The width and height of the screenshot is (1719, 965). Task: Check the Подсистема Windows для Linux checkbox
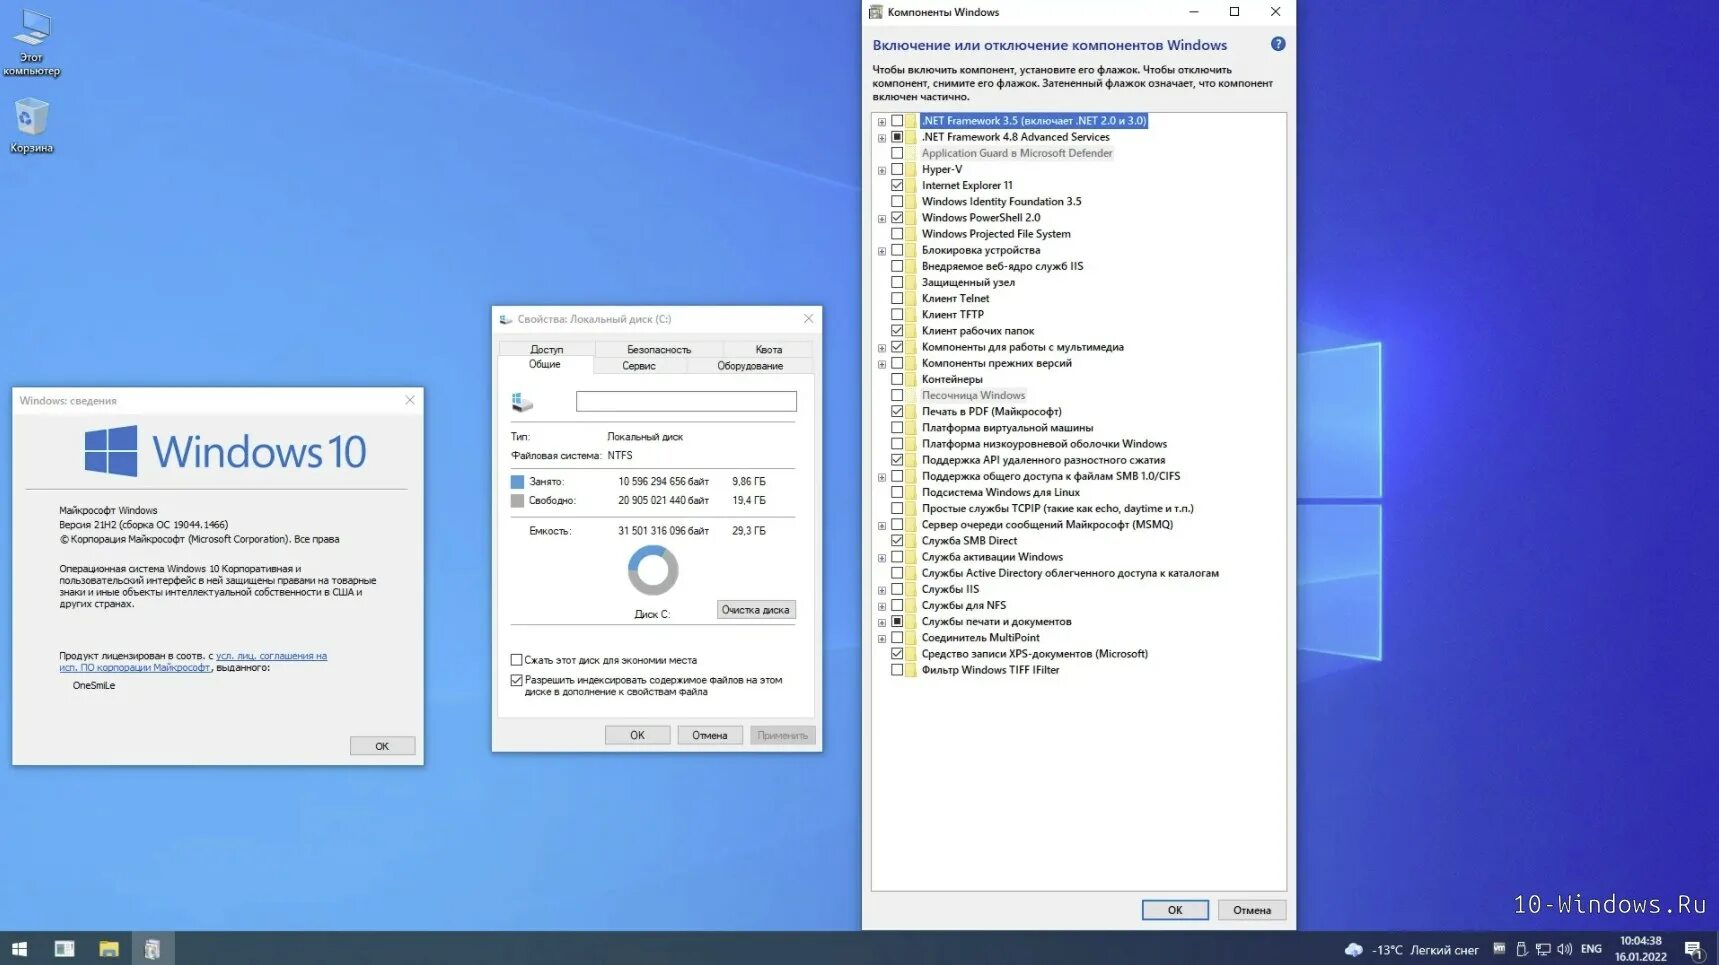coord(897,493)
